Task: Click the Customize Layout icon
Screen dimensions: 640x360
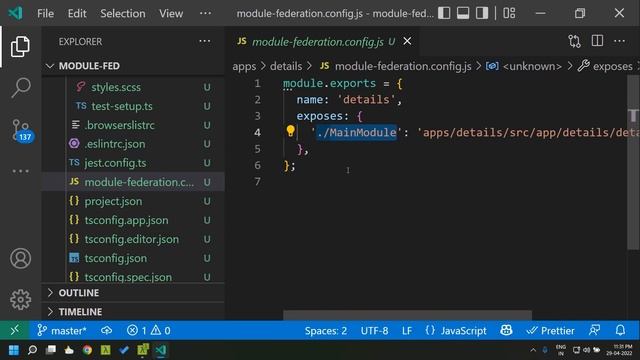Action: pos(509,13)
